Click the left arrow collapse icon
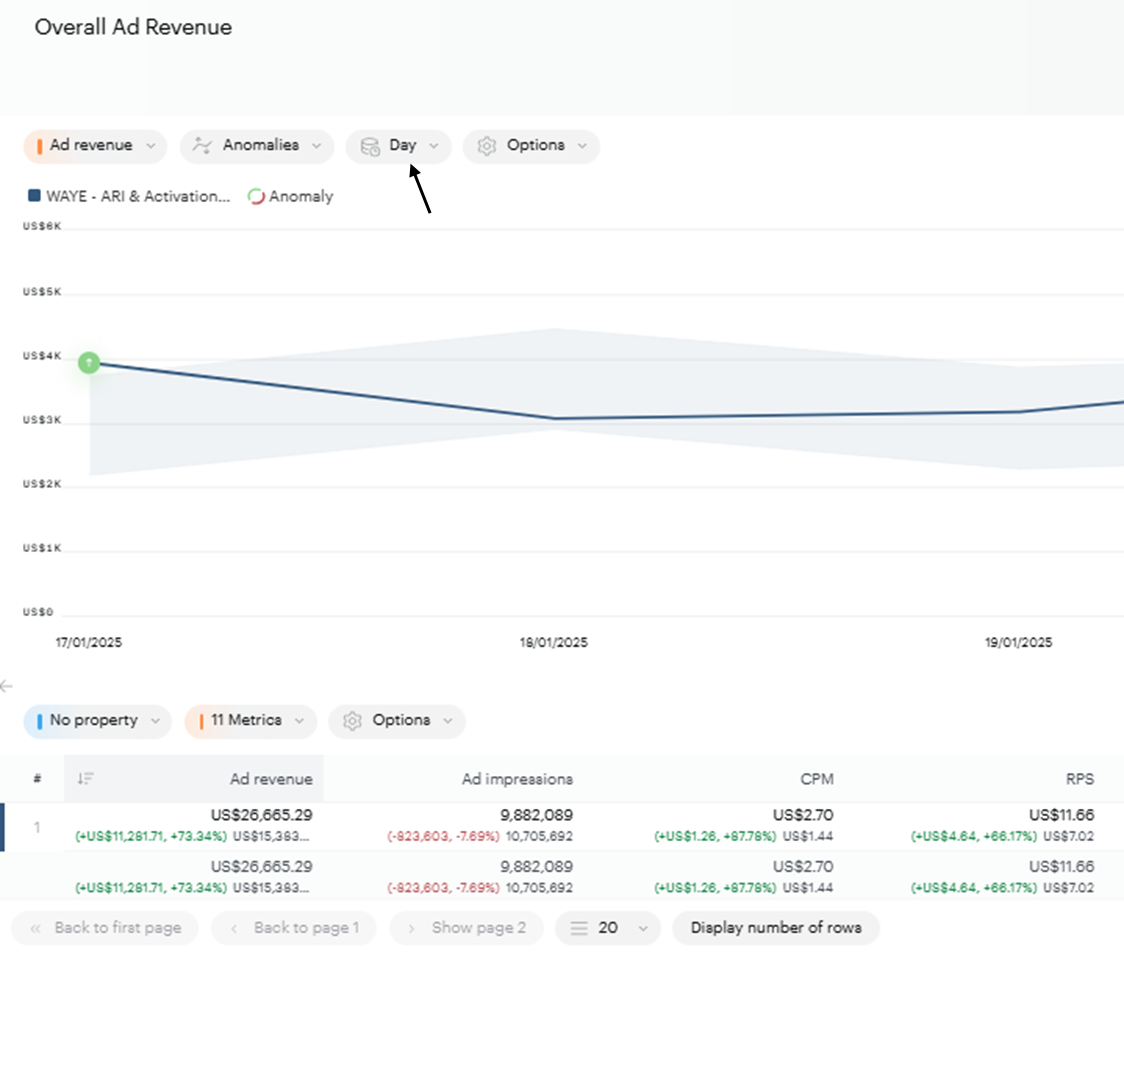 pyautogui.click(x=7, y=686)
